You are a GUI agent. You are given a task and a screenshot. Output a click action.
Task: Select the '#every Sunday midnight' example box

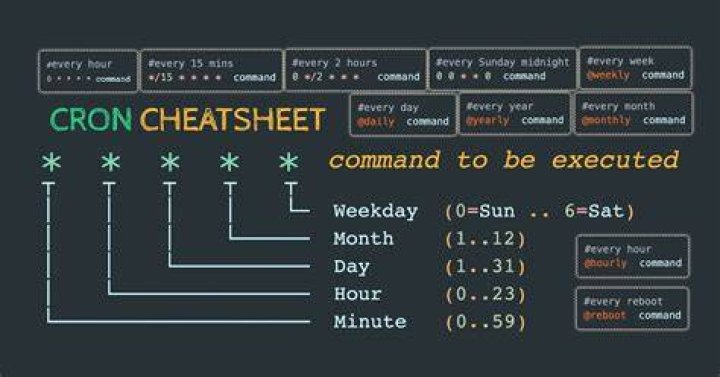[x=502, y=69]
